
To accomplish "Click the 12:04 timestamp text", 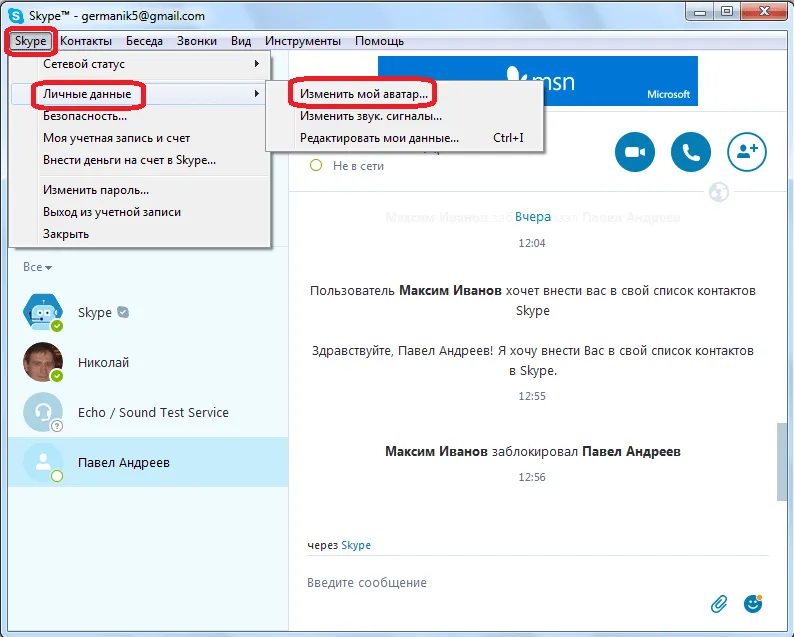I will 532,243.
